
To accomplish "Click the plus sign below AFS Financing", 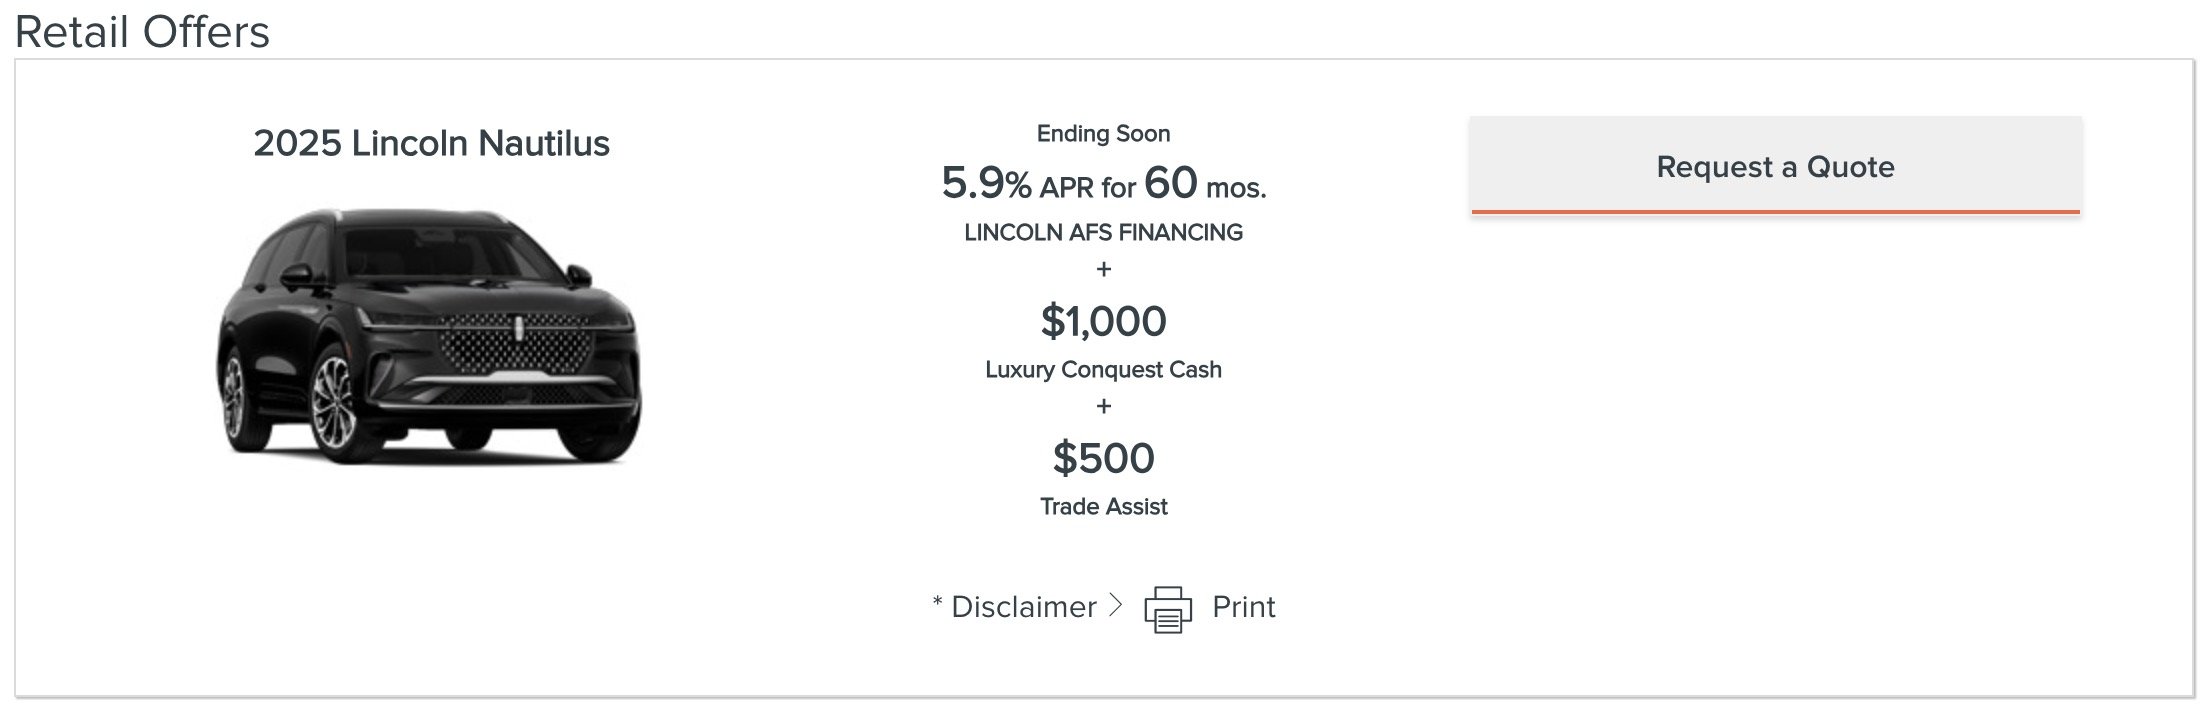I will (1103, 269).
